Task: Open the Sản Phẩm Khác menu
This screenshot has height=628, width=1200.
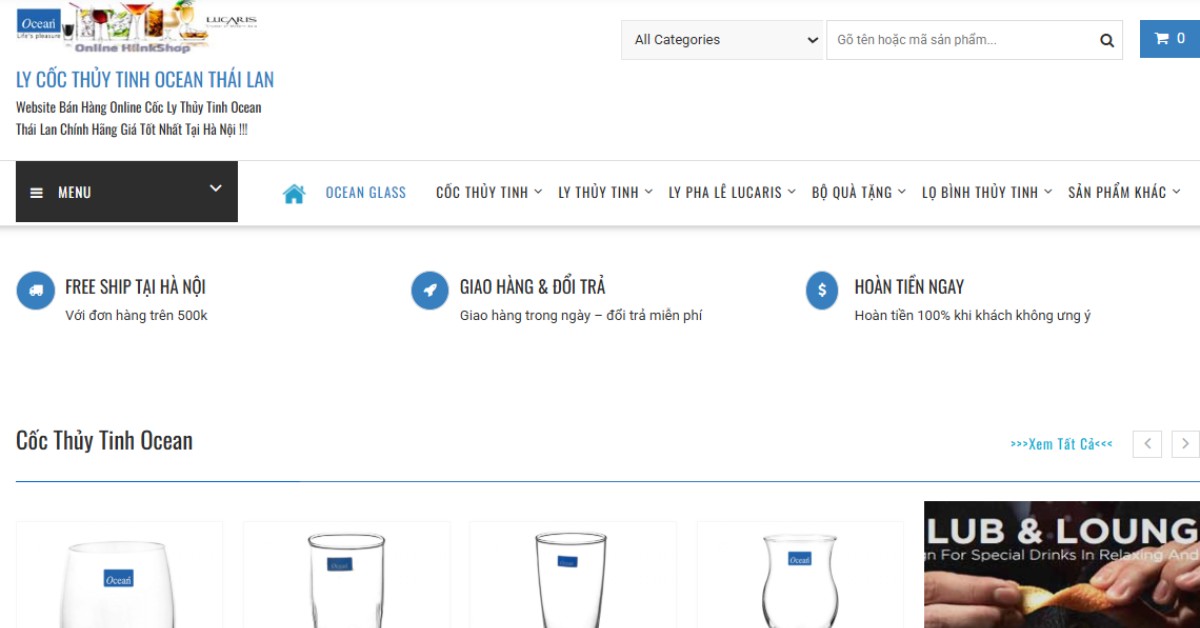Action: pyautogui.click(x=1123, y=192)
